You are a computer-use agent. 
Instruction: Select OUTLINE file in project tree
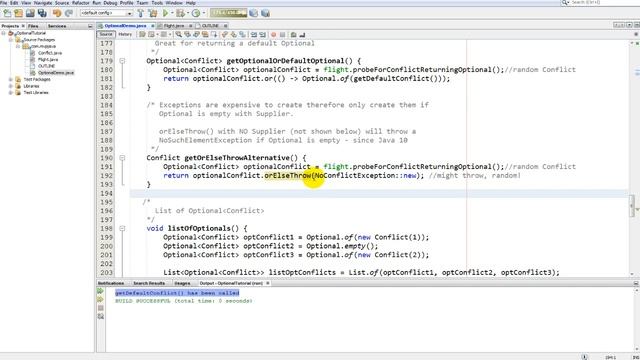pyautogui.click(x=46, y=66)
